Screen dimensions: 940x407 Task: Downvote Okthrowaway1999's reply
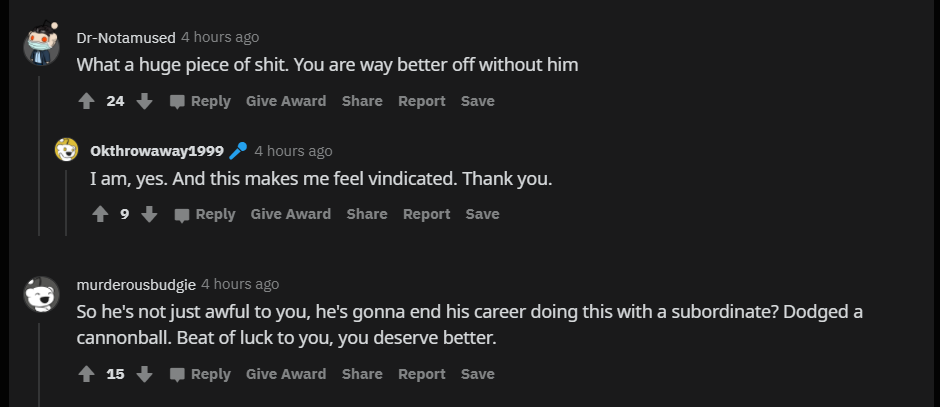coord(149,214)
